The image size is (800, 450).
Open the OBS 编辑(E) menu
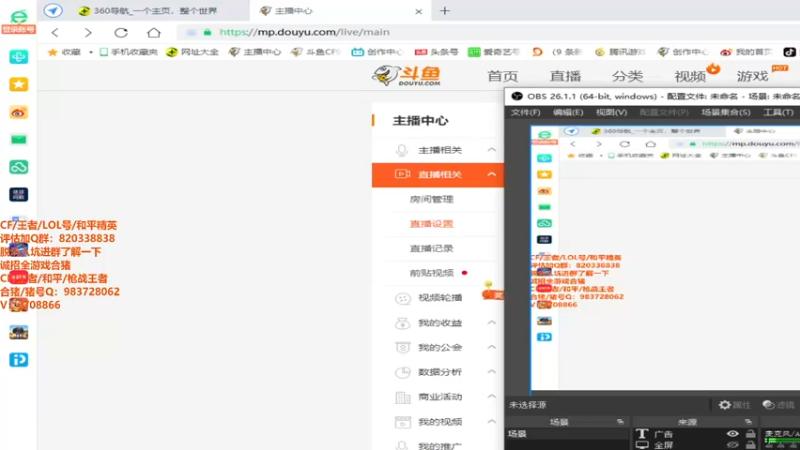(x=568, y=112)
